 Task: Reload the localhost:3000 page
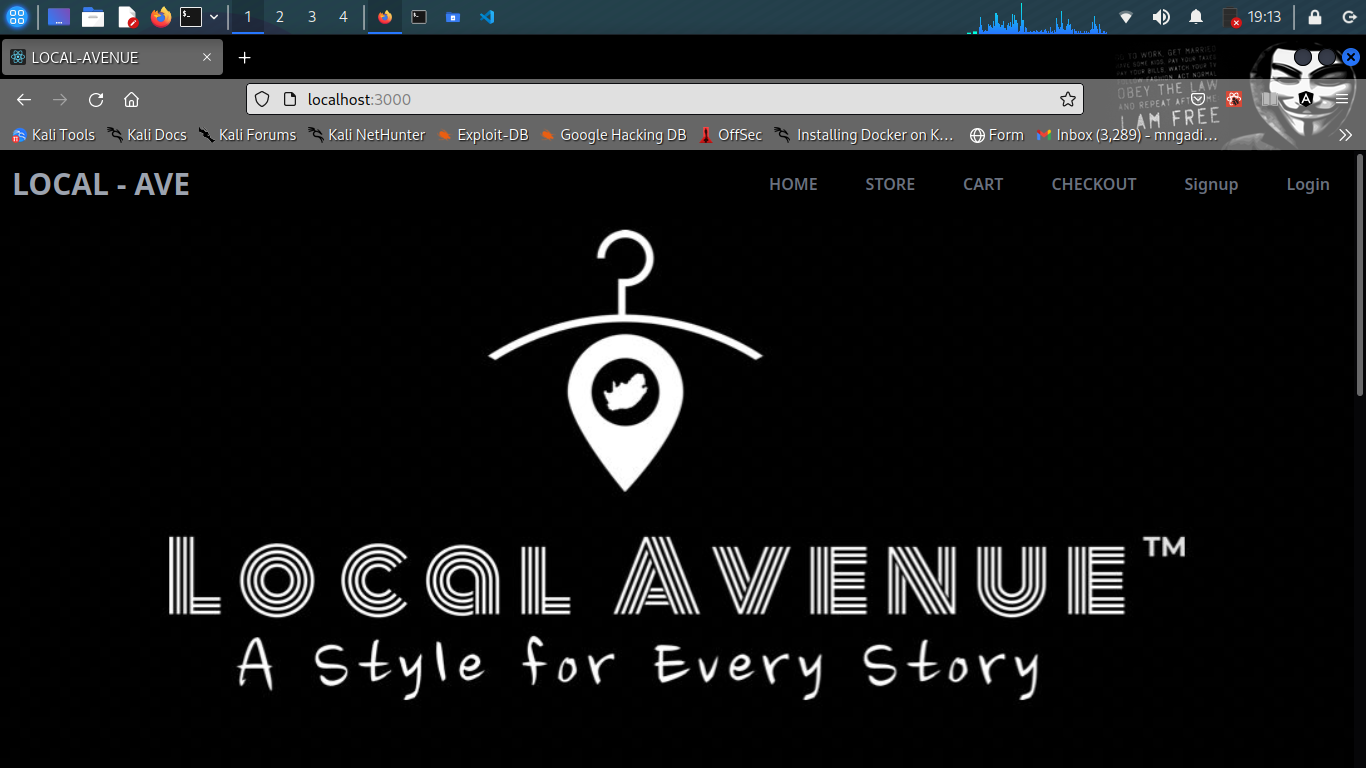pyautogui.click(x=95, y=99)
